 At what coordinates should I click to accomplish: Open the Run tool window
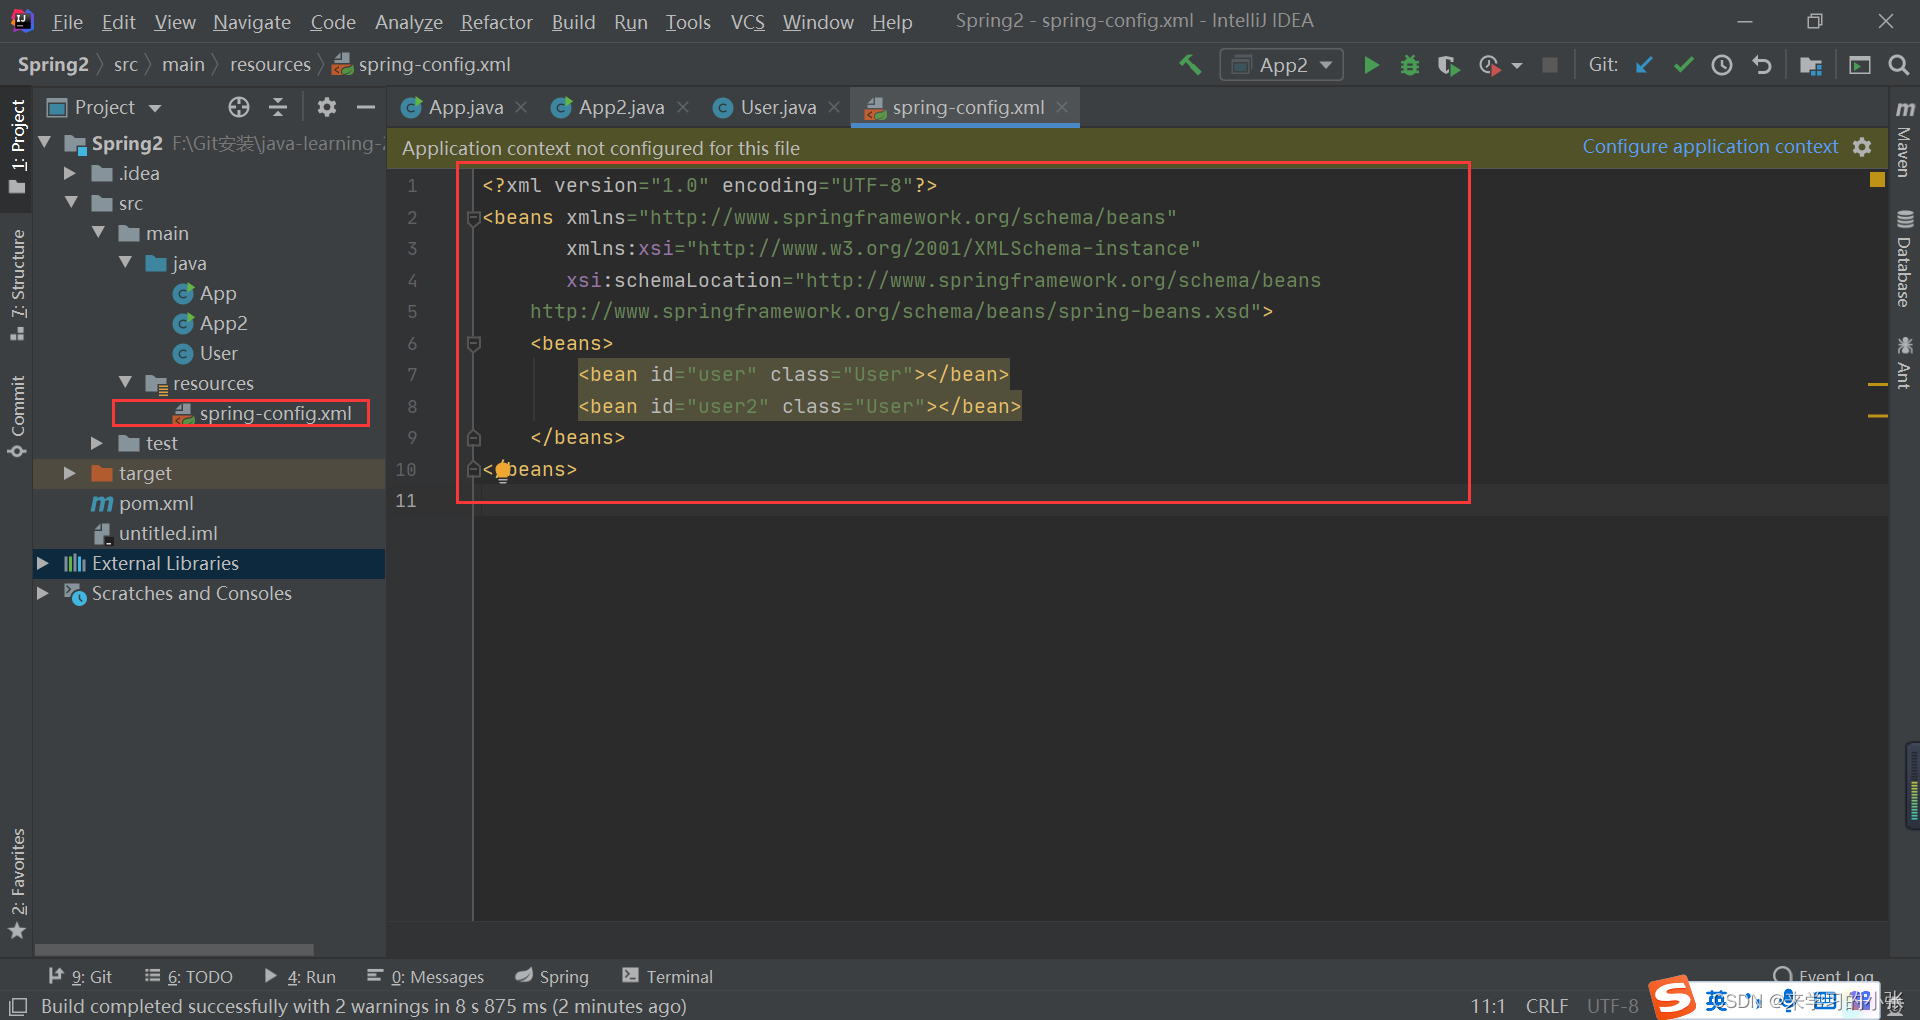tap(300, 977)
